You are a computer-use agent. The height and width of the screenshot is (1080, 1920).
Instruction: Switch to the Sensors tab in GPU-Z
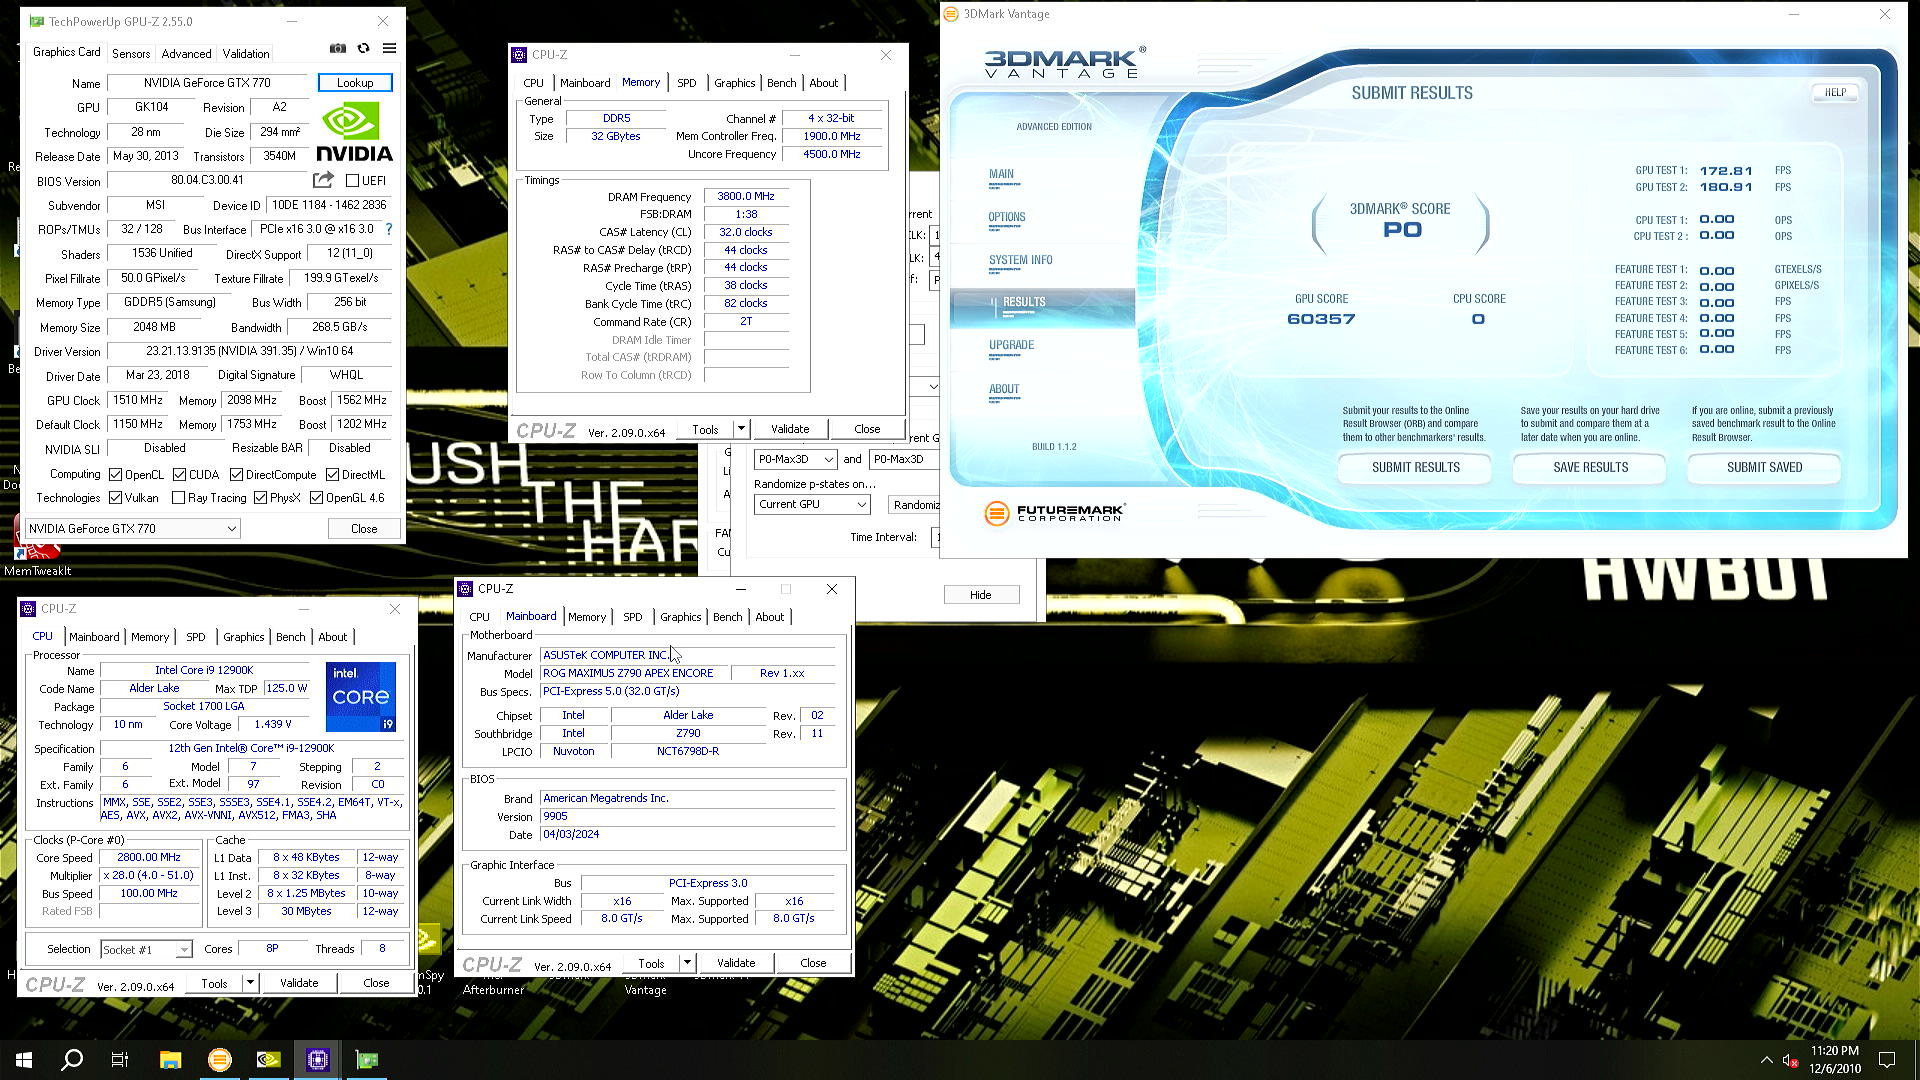coord(131,54)
